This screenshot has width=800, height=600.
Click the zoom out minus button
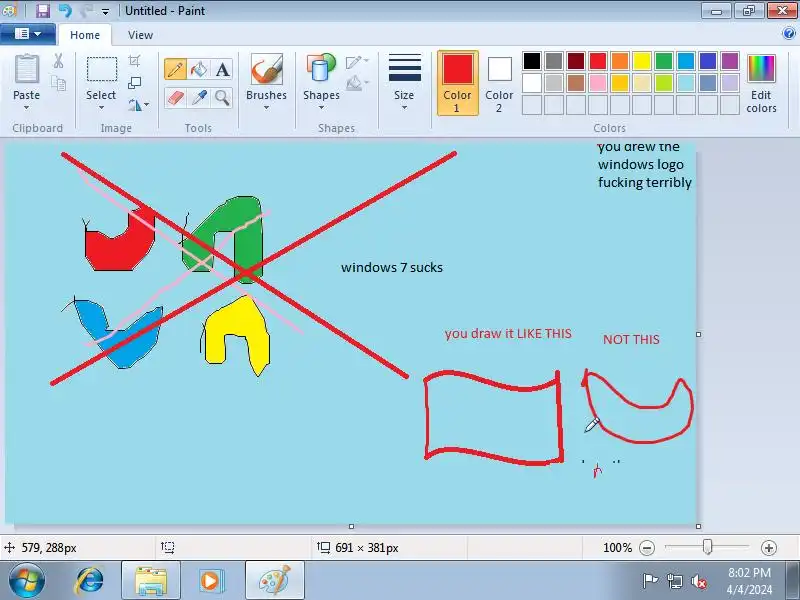[x=646, y=548]
